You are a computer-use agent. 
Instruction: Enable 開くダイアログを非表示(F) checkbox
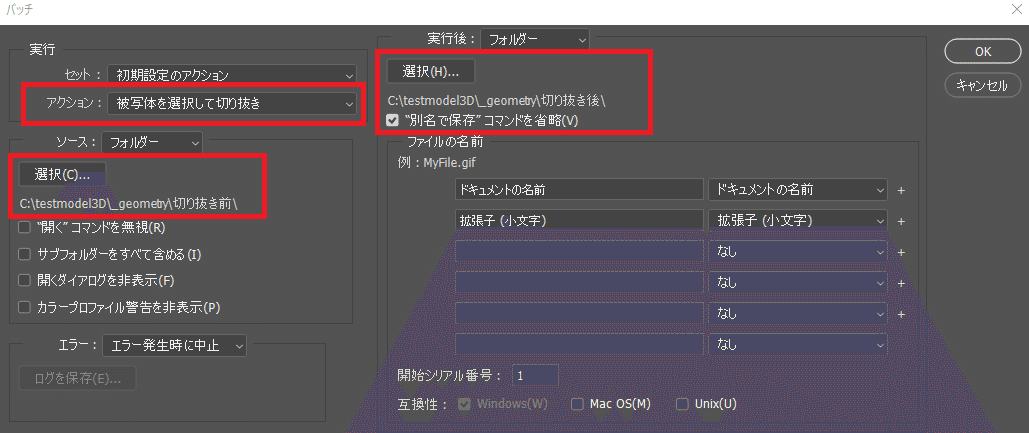click(25, 280)
